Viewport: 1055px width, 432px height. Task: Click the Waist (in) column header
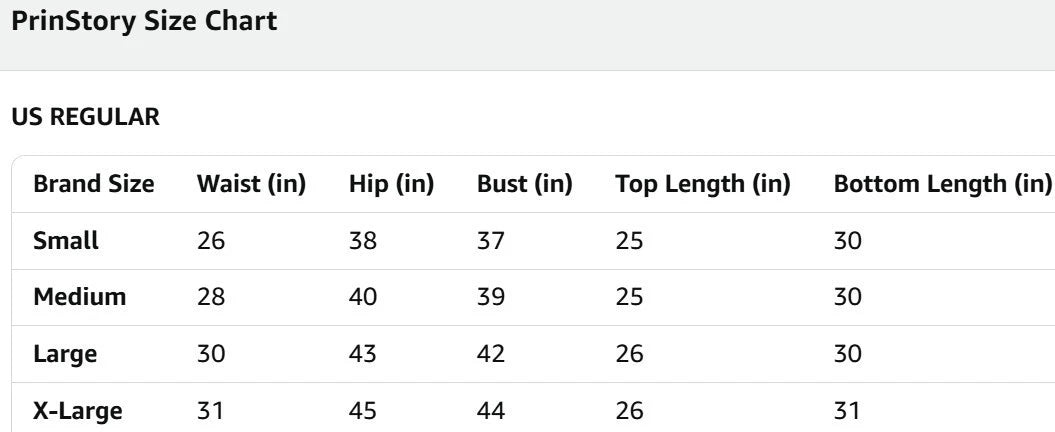[251, 184]
